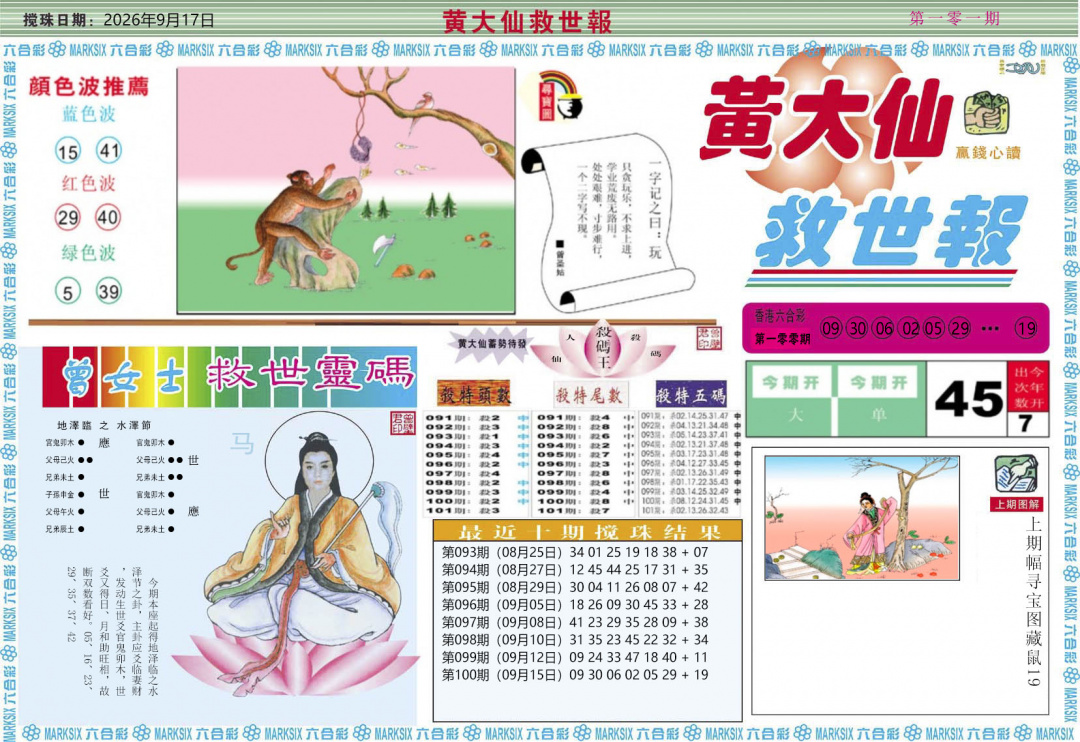Select result row 第097期 (09月08日)
The image size is (1080, 742).
click(x=575, y=622)
